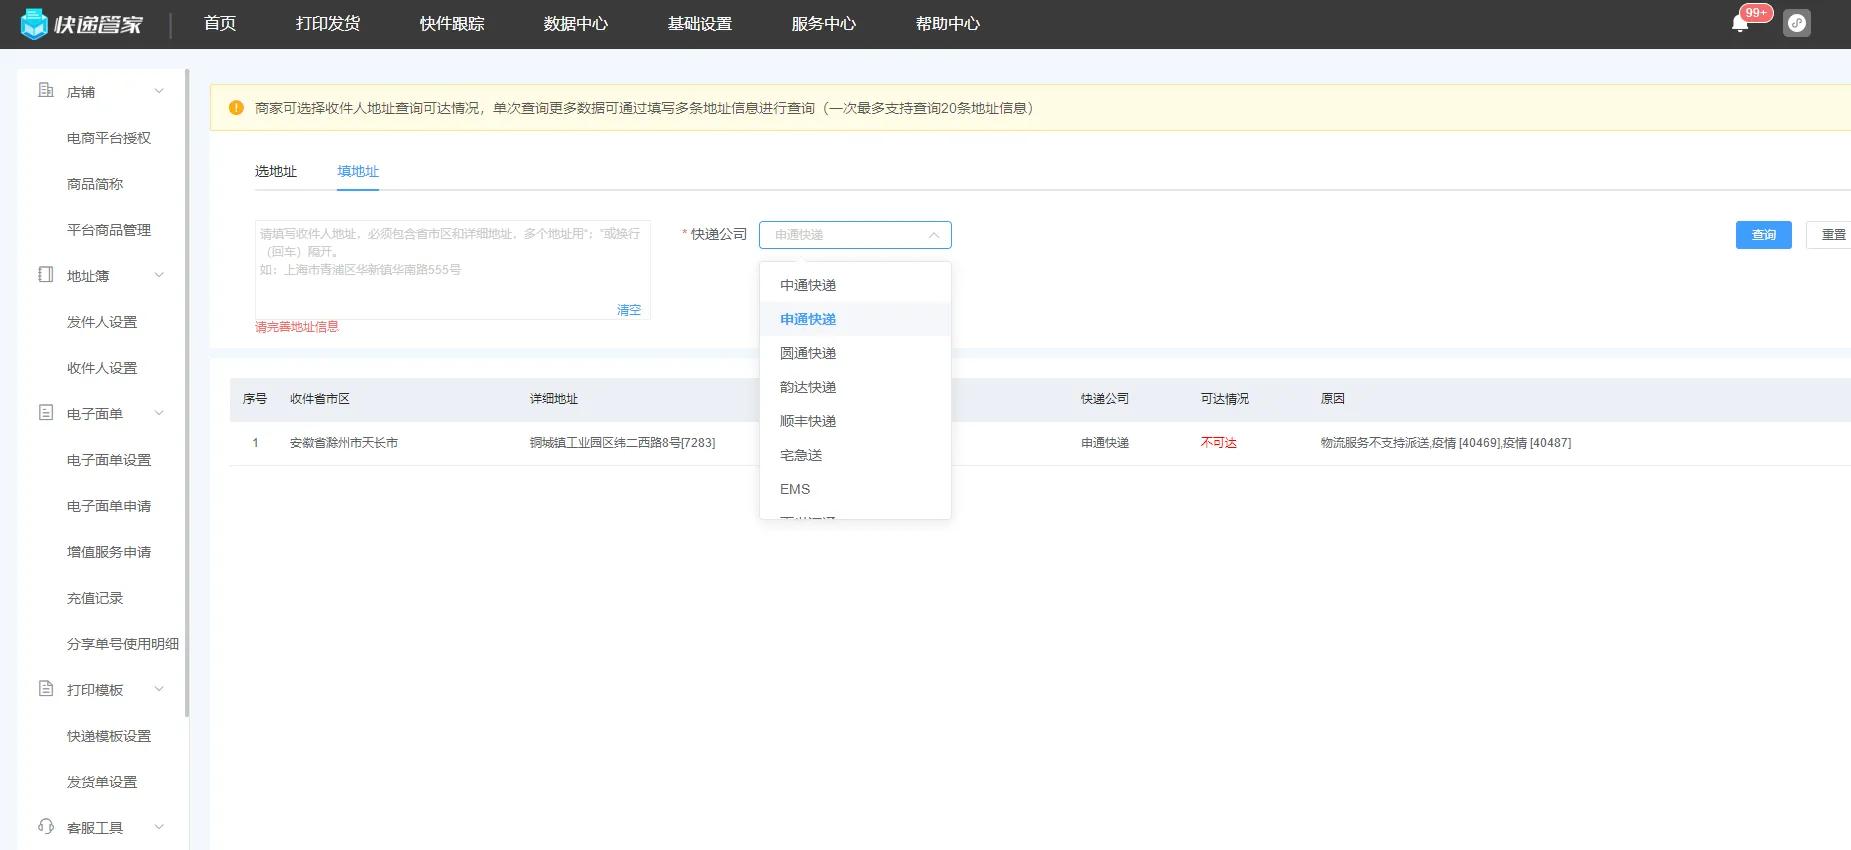Click the 快递公司 select input field
This screenshot has height=850, width=1851.
pos(855,235)
